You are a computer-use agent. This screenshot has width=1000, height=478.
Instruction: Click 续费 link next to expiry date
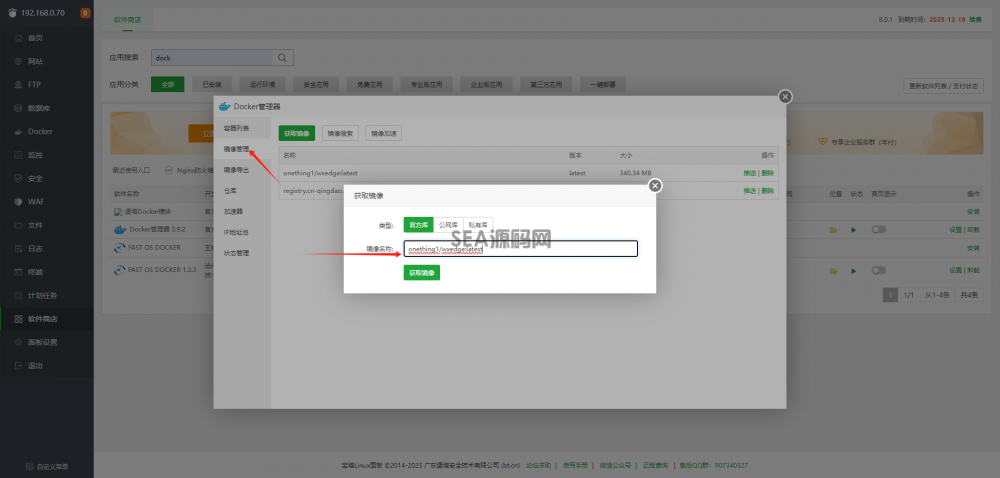click(x=976, y=20)
